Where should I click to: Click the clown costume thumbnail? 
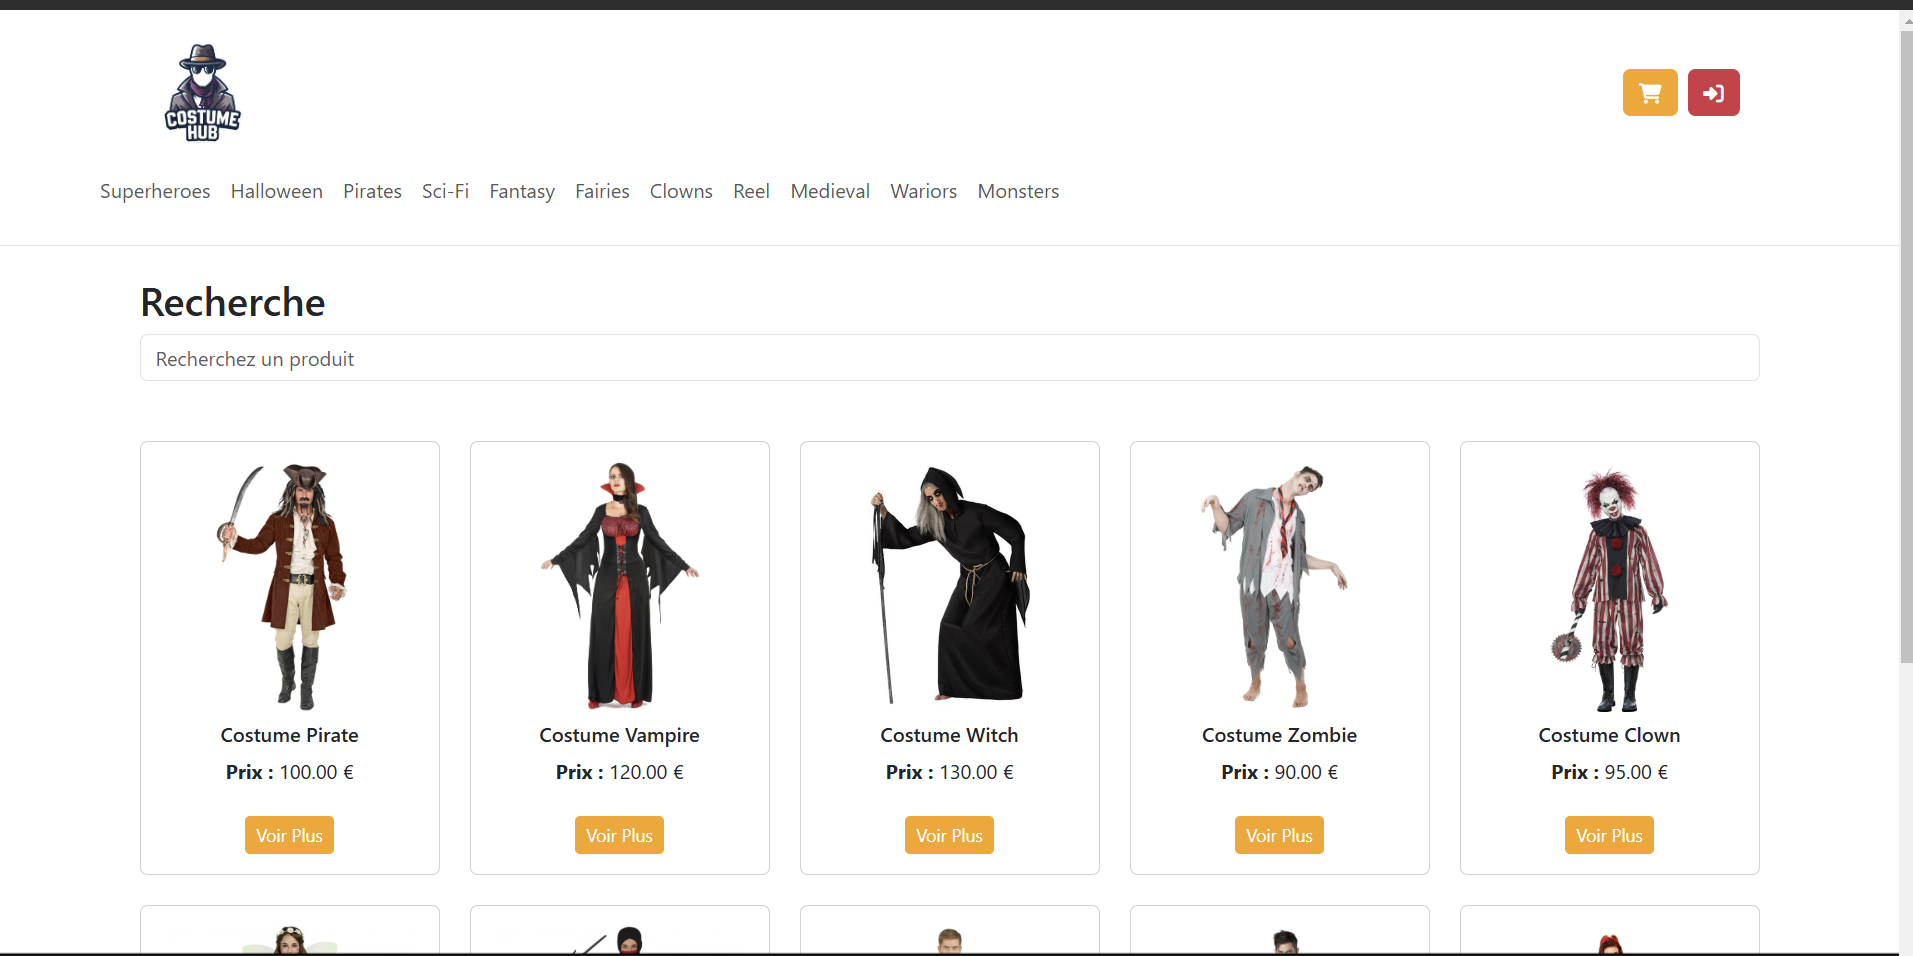pyautogui.click(x=1609, y=586)
